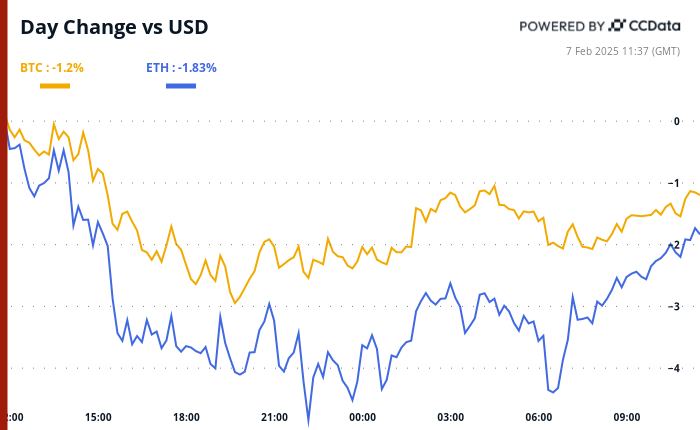Select the 21:00 x-axis time label
This screenshot has width=700, height=430.
tap(275, 417)
